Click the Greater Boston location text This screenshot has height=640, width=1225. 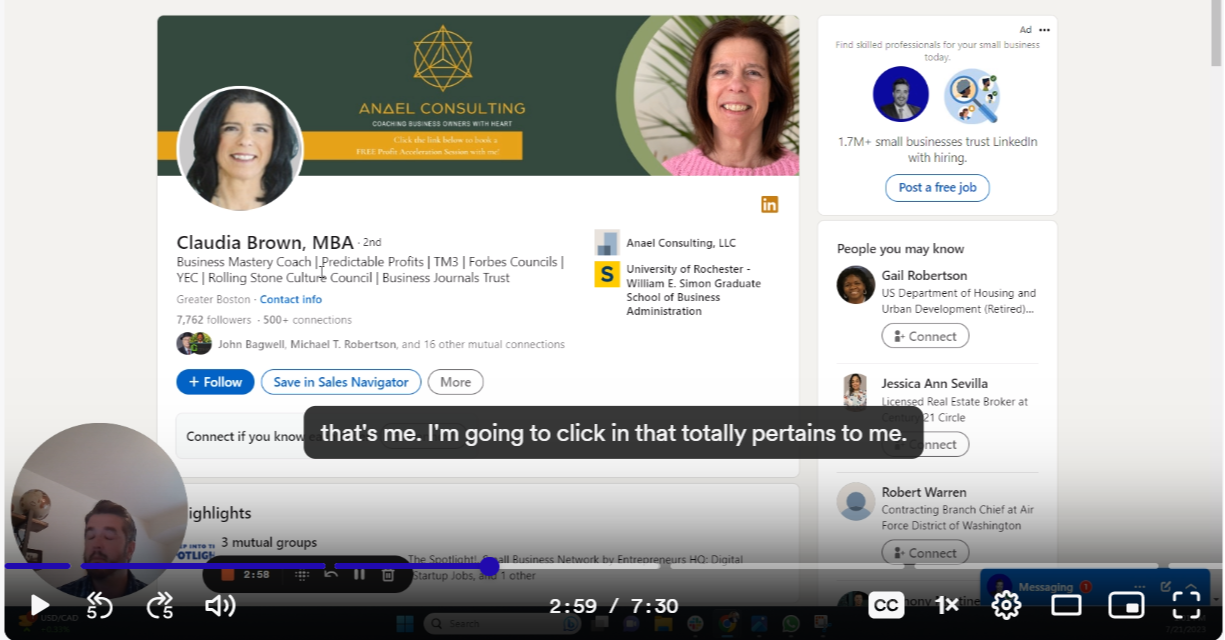(x=214, y=299)
